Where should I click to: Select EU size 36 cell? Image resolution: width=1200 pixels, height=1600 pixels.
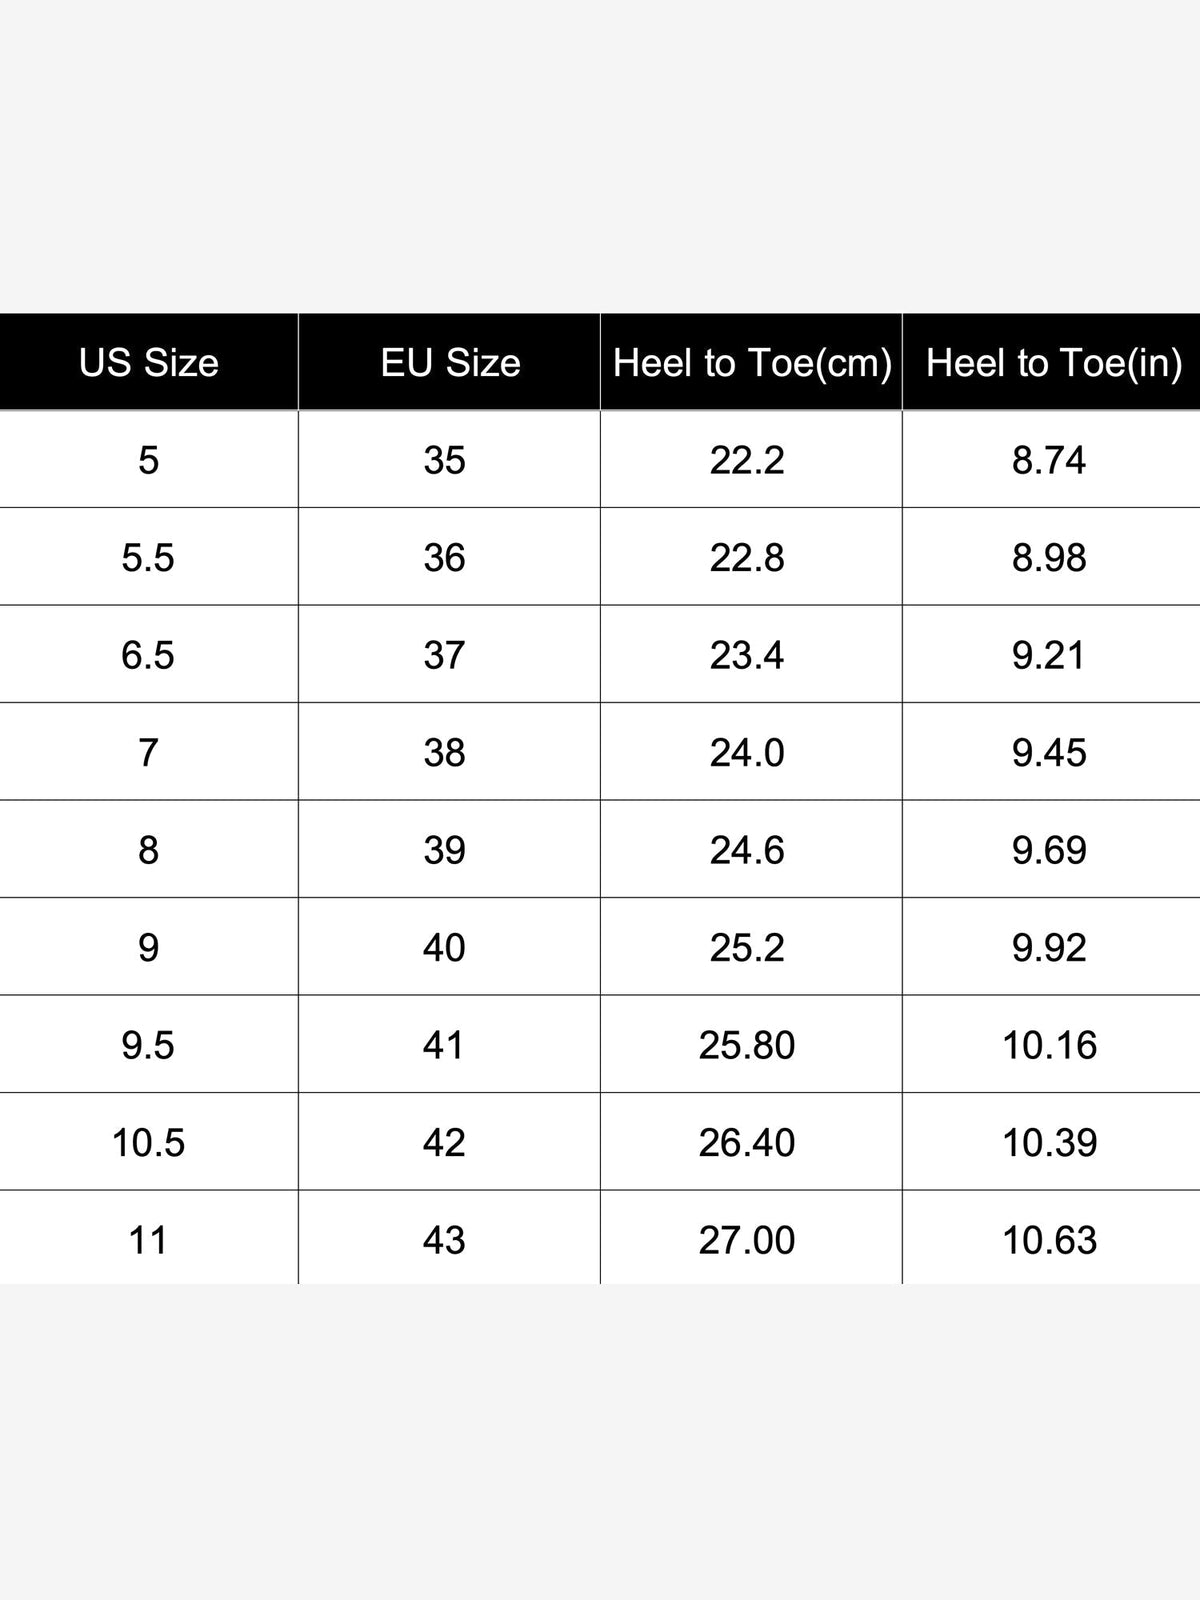(450, 557)
